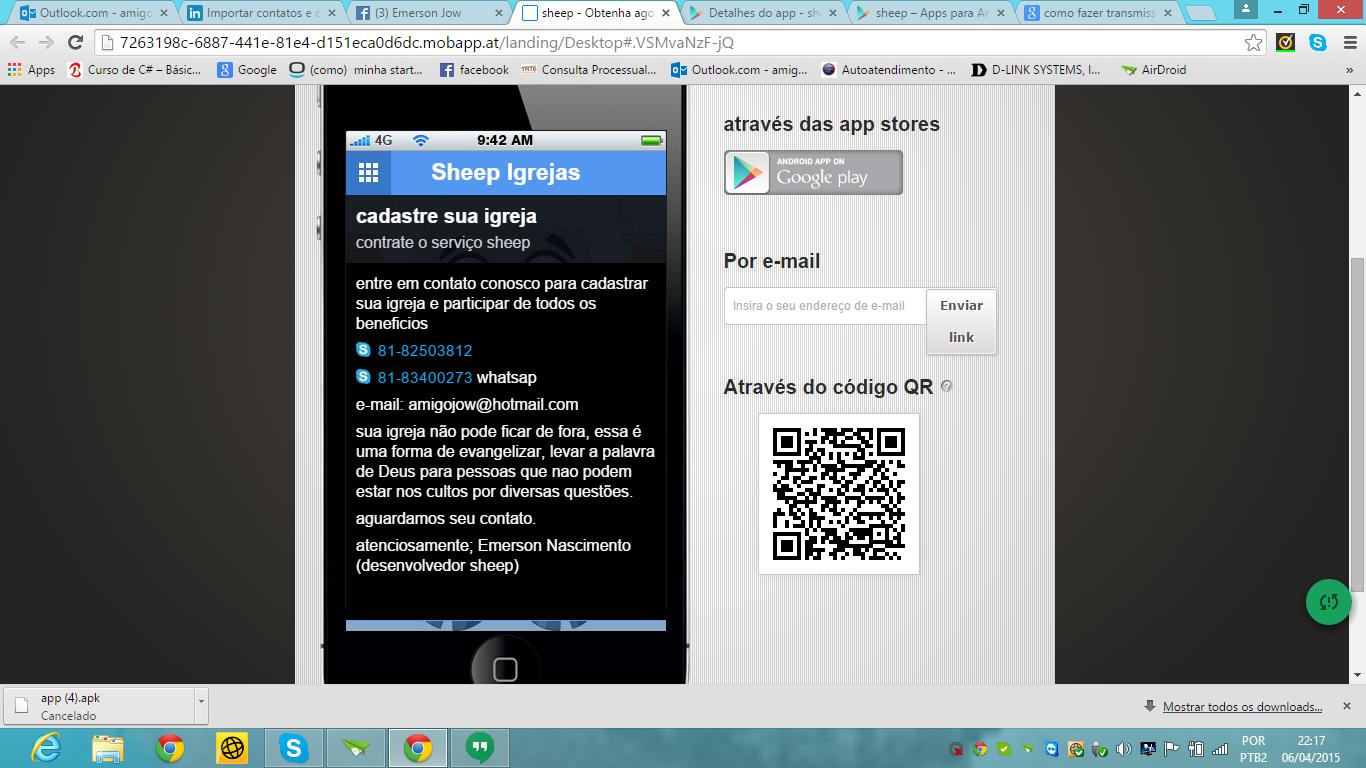Open the 'Detalhes do app' tab
1366x768 pixels.
762,14
